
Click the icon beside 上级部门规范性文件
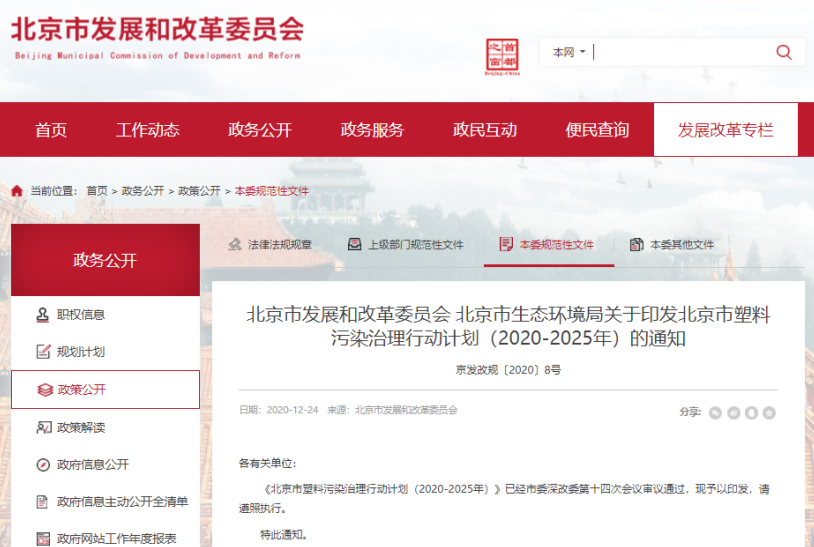pos(355,244)
